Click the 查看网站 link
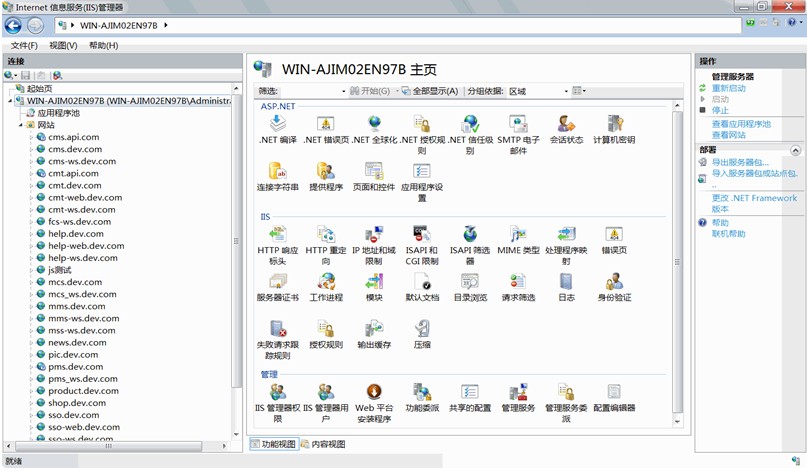807x471 pixels. click(728, 135)
